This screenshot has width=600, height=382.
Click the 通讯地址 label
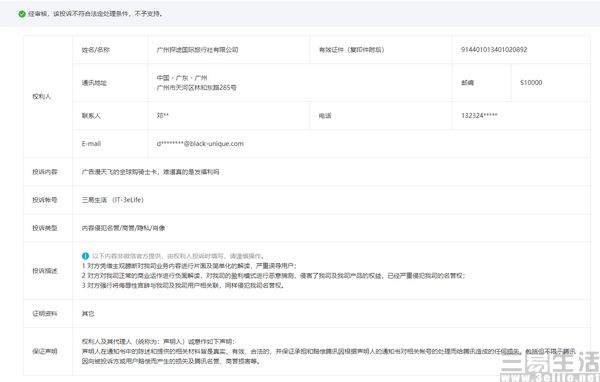94,83
